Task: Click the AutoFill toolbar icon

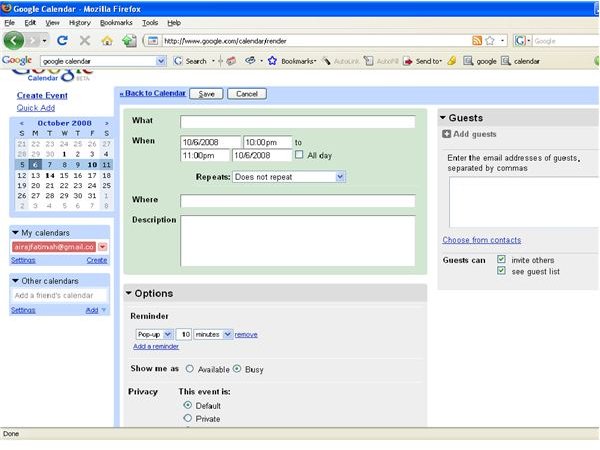Action: point(368,61)
